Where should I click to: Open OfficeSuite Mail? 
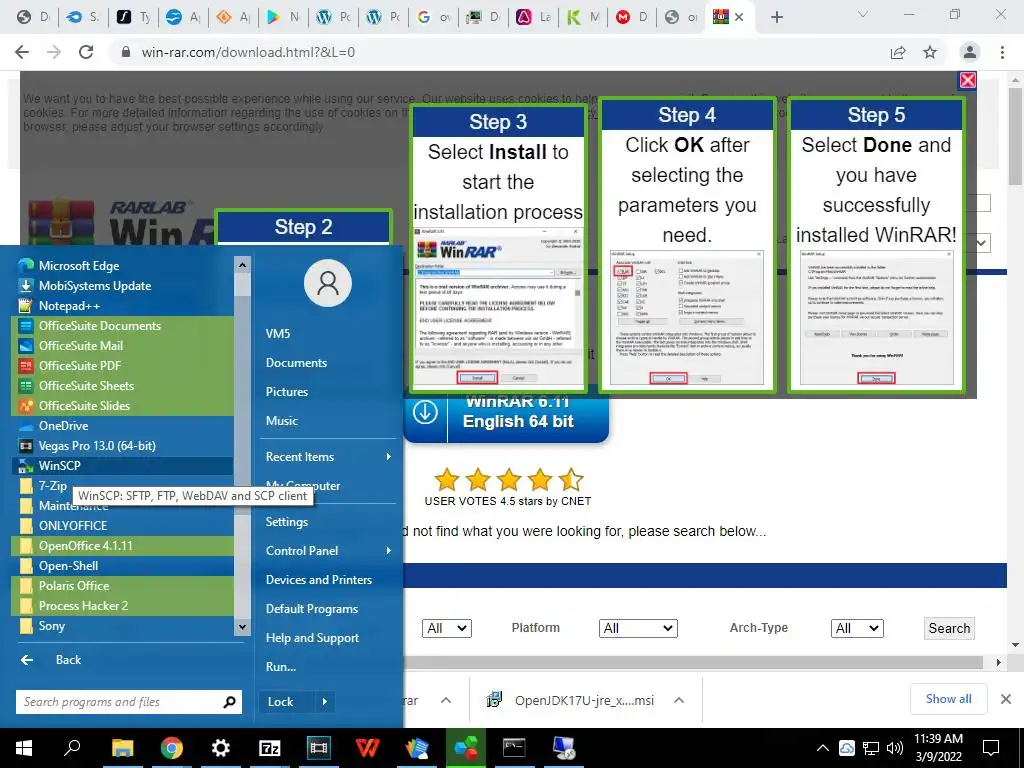122,346
